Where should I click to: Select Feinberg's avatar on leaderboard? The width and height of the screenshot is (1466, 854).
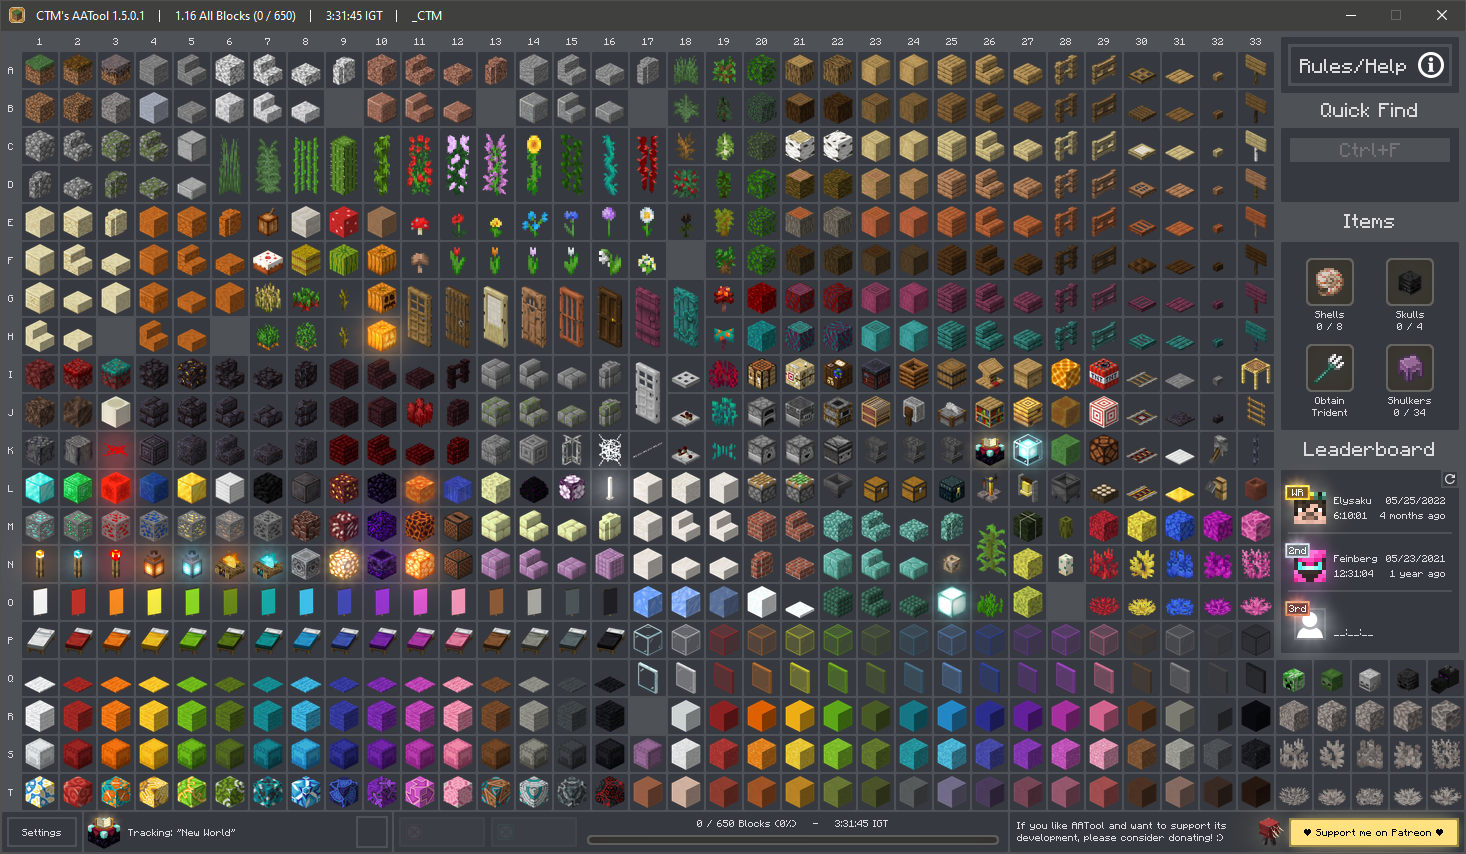[1309, 566]
